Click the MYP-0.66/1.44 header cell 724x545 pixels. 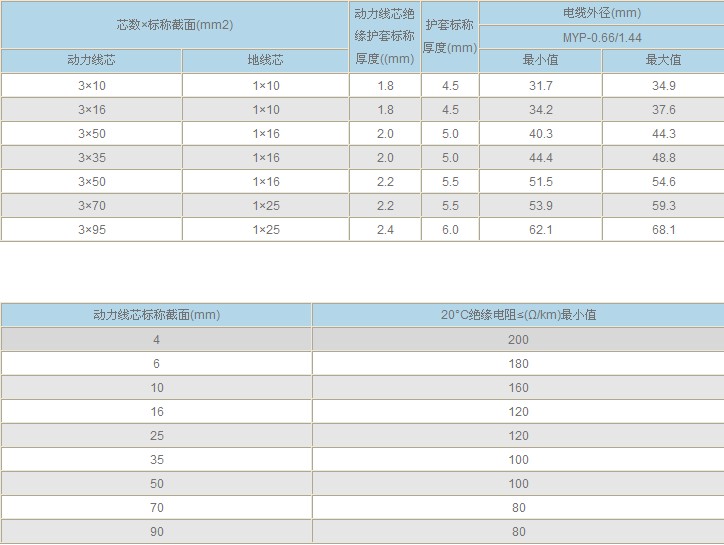click(x=602, y=37)
